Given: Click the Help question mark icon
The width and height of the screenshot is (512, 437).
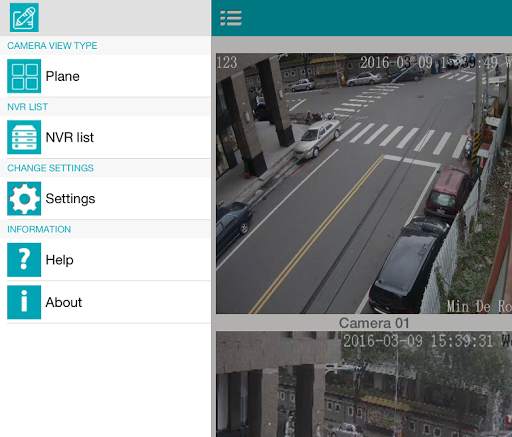Looking at the screenshot, I should pos(24,260).
